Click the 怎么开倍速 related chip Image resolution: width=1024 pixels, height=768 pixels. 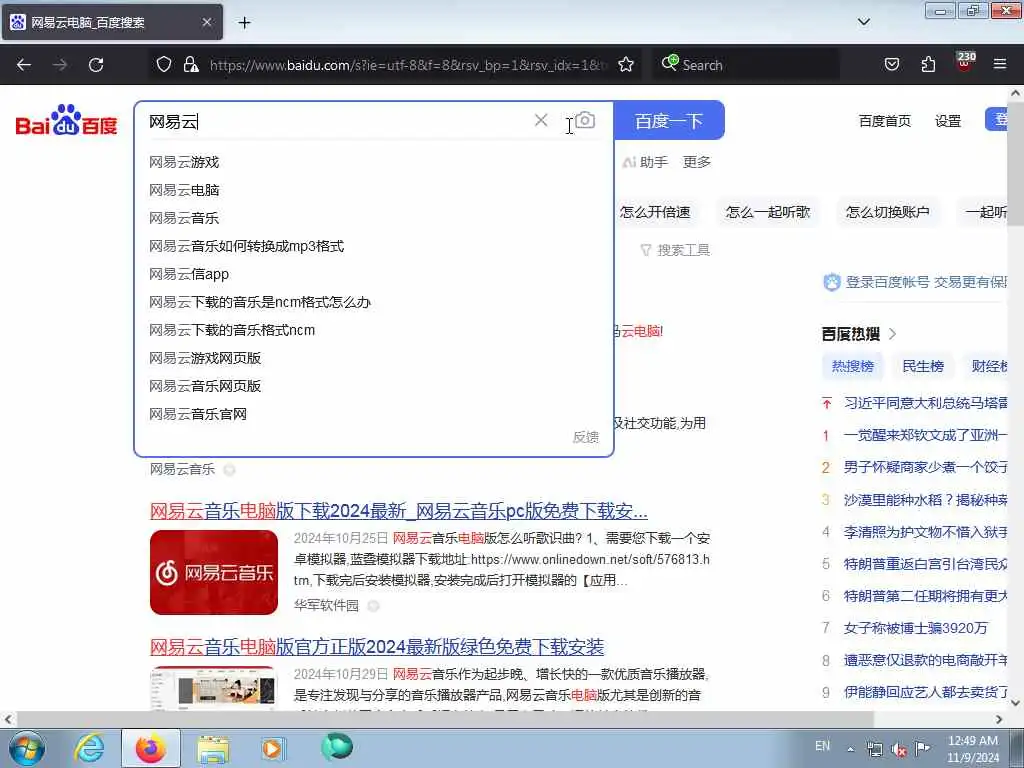[655, 212]
